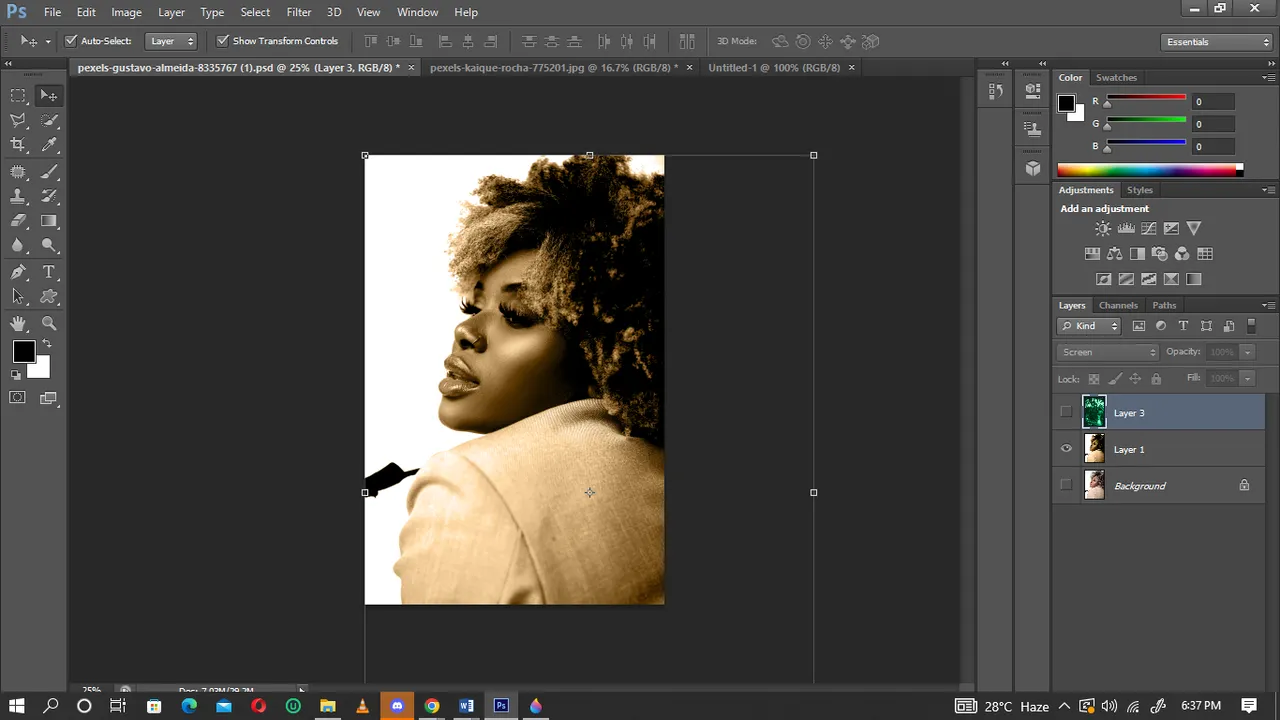Open the Select menu
This screenshot has width=1280, height=720.
255,12
